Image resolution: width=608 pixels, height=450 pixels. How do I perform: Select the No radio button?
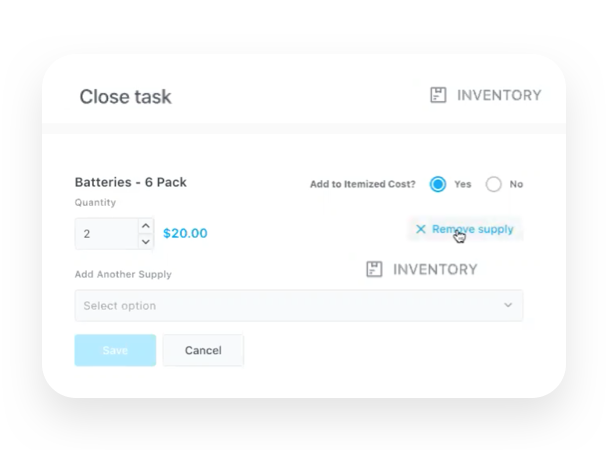point(494,184)
